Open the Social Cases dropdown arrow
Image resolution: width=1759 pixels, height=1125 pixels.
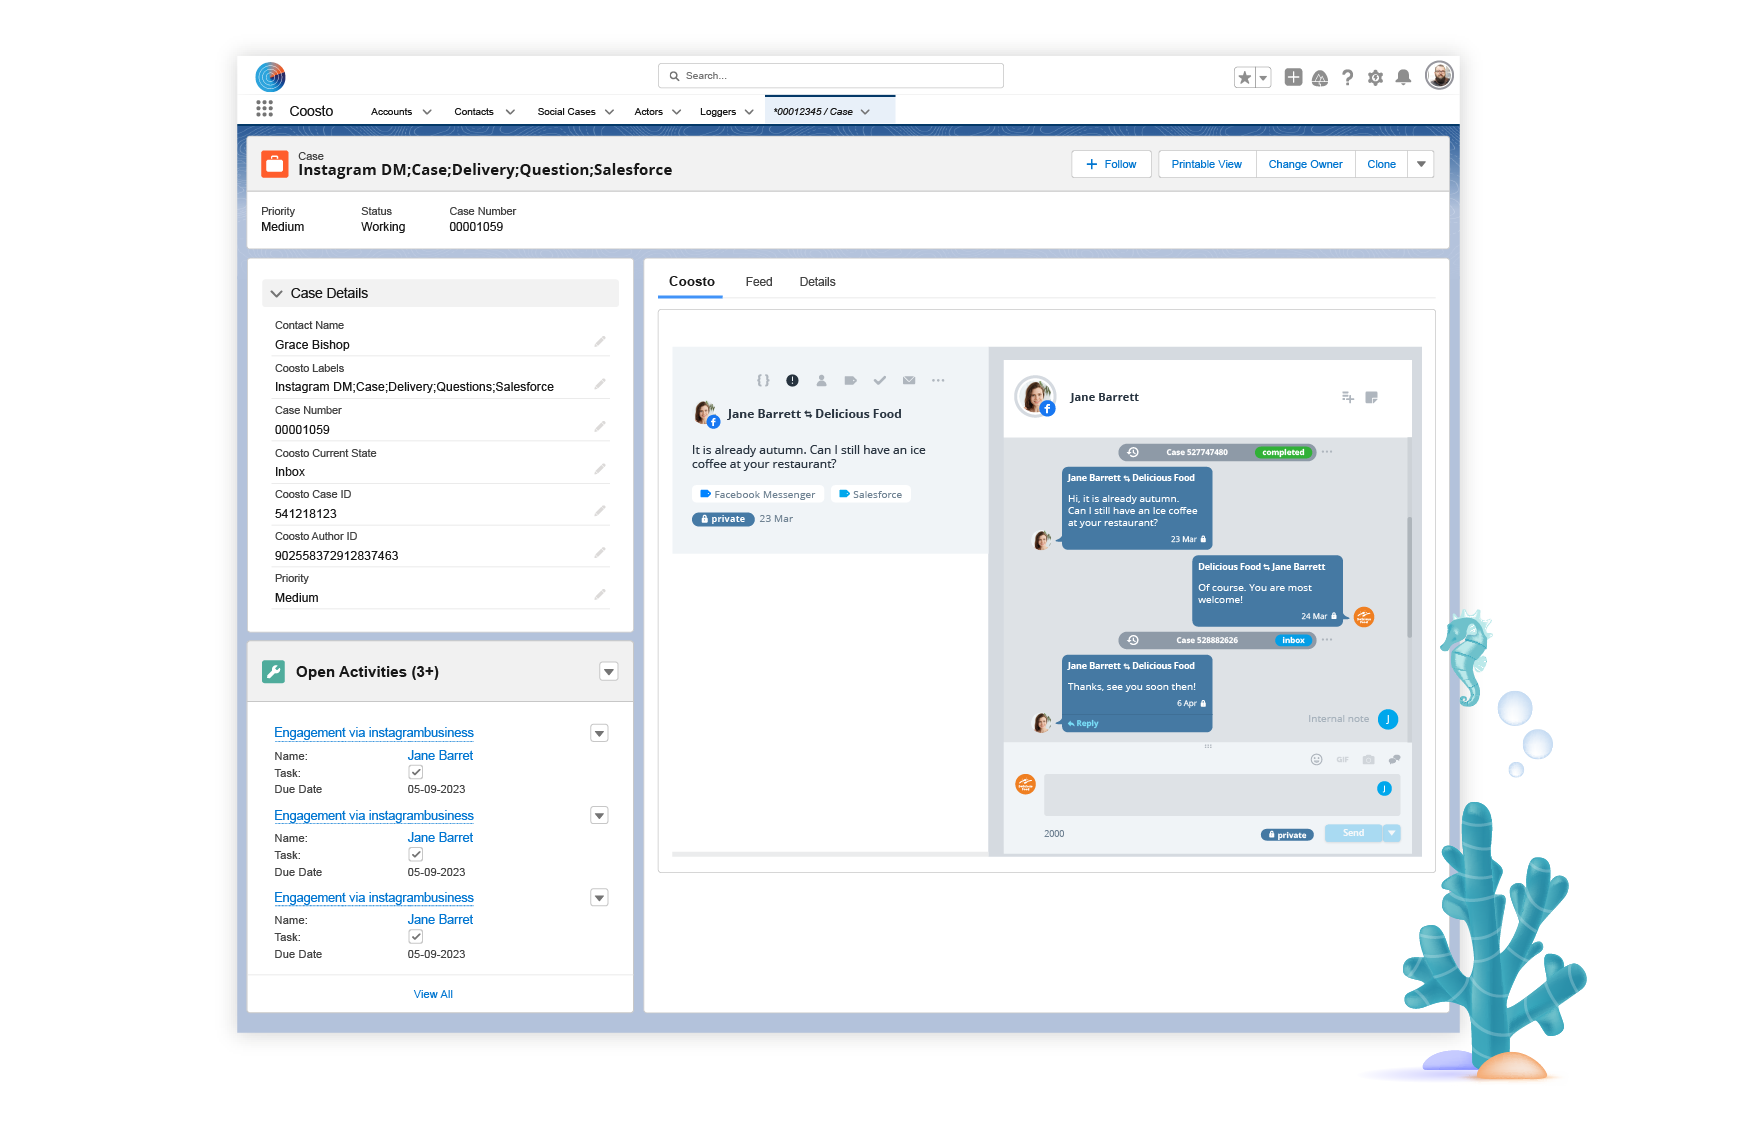pos(609,112)
